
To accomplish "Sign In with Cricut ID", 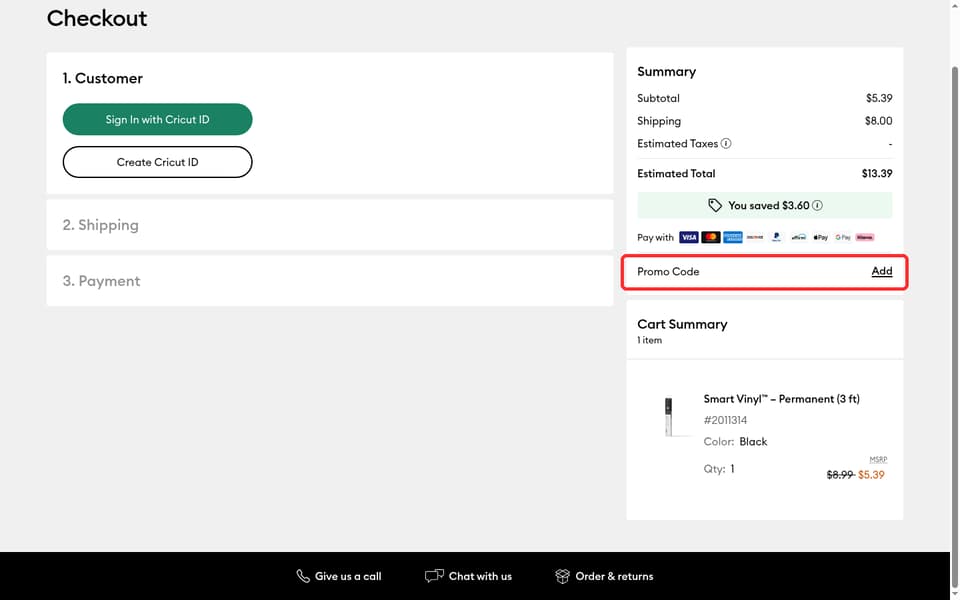I will (x=157, y=119).
